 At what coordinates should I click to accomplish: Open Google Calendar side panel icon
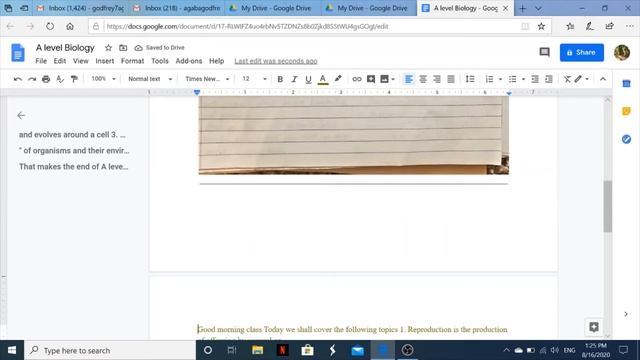click(x=627, y=84)
